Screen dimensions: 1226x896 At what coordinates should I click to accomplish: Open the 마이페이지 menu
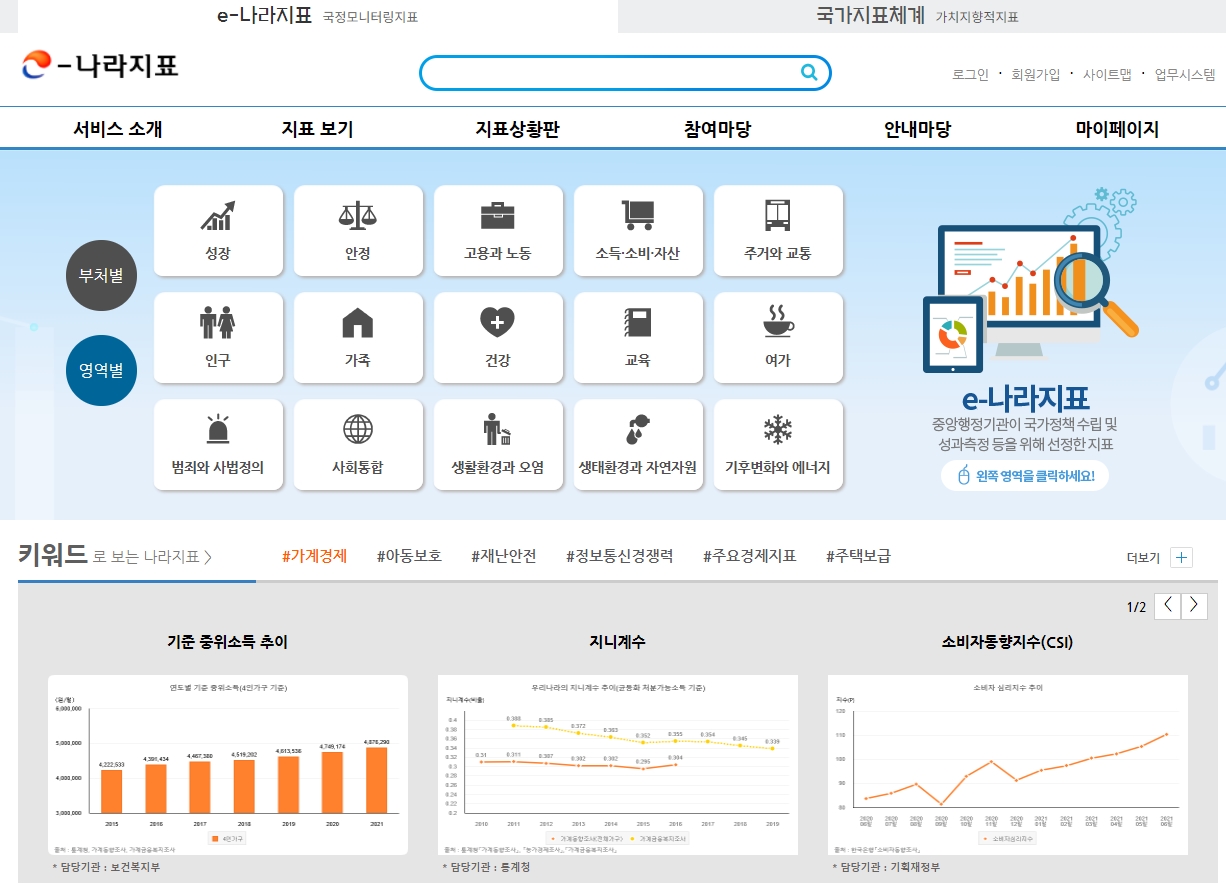pos(1117,129)
